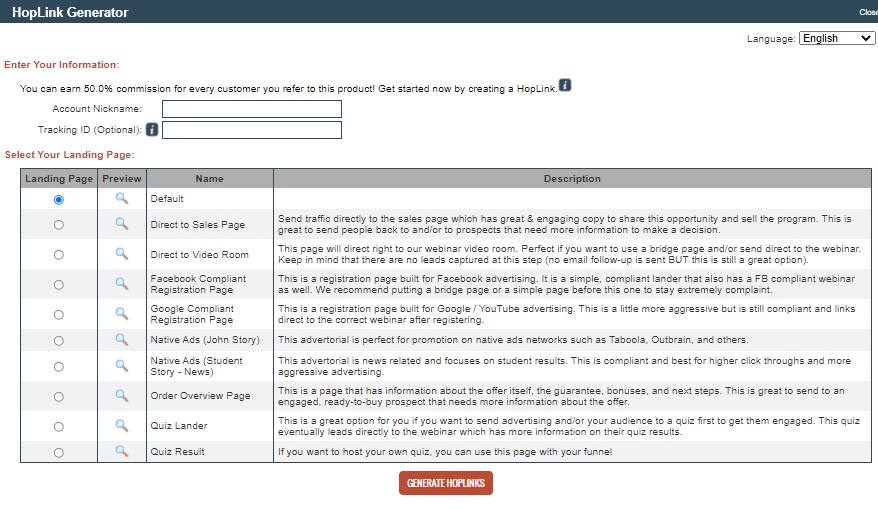Image resolution: width=878 pixels, height=509 pixels.
Task: Click 'Quiz Lander' name text
Action: coord(179,426)
